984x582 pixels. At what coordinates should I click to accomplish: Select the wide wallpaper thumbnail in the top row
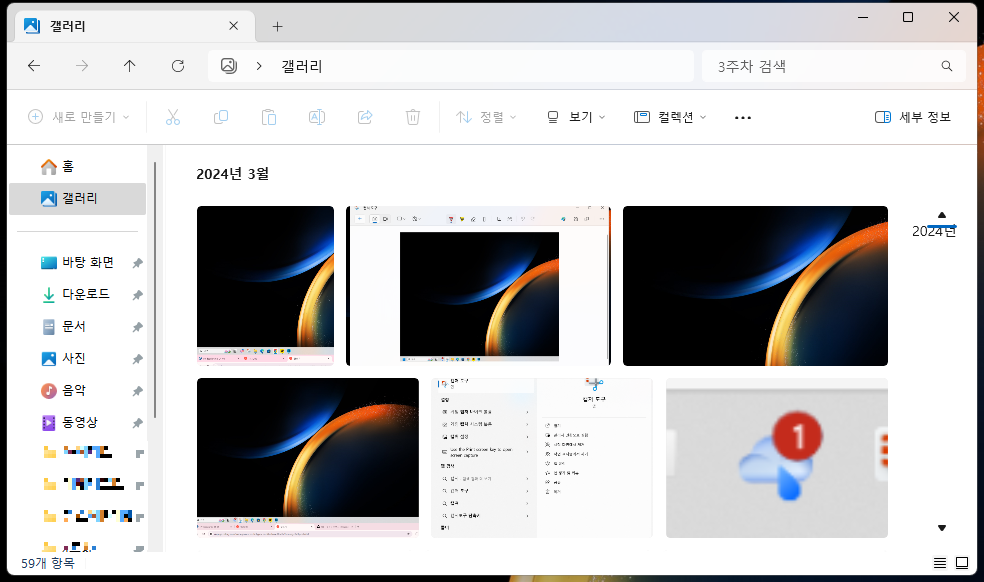pyautogui.click(x=755, y=286)
